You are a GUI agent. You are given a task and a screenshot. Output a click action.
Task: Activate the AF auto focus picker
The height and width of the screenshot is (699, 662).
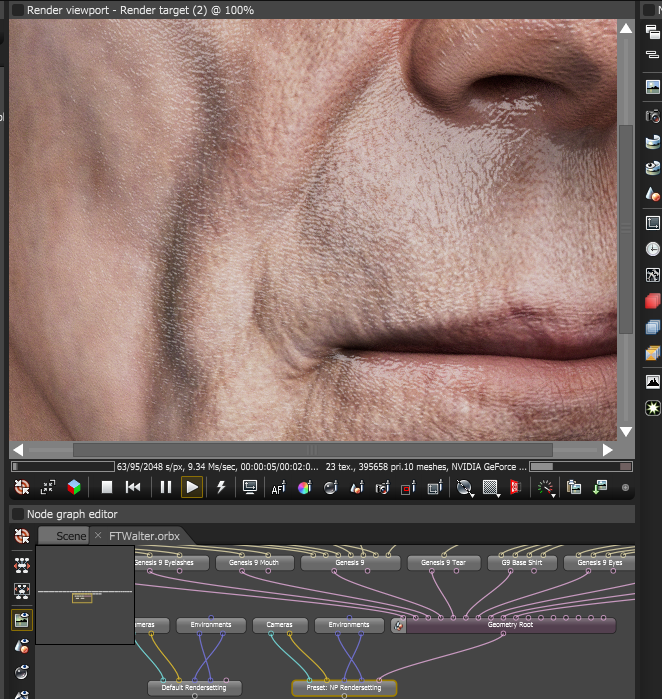[x=279, y=488]
